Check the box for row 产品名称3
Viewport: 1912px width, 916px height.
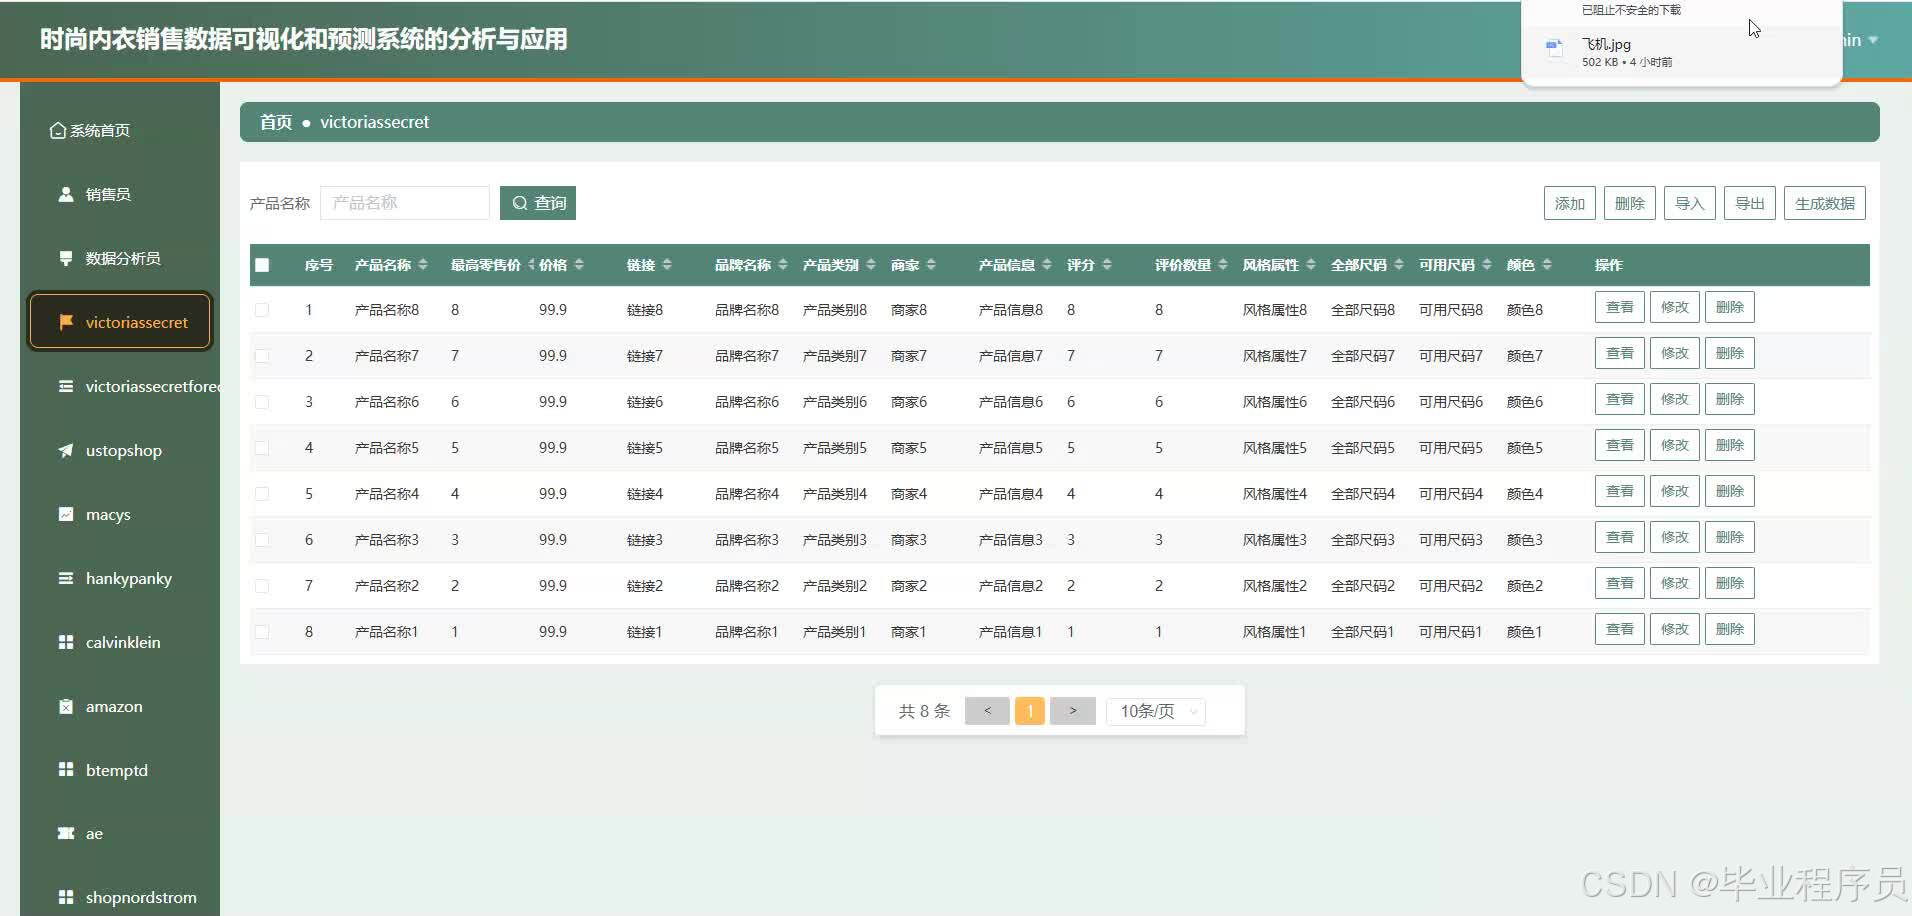click(262, 540)
